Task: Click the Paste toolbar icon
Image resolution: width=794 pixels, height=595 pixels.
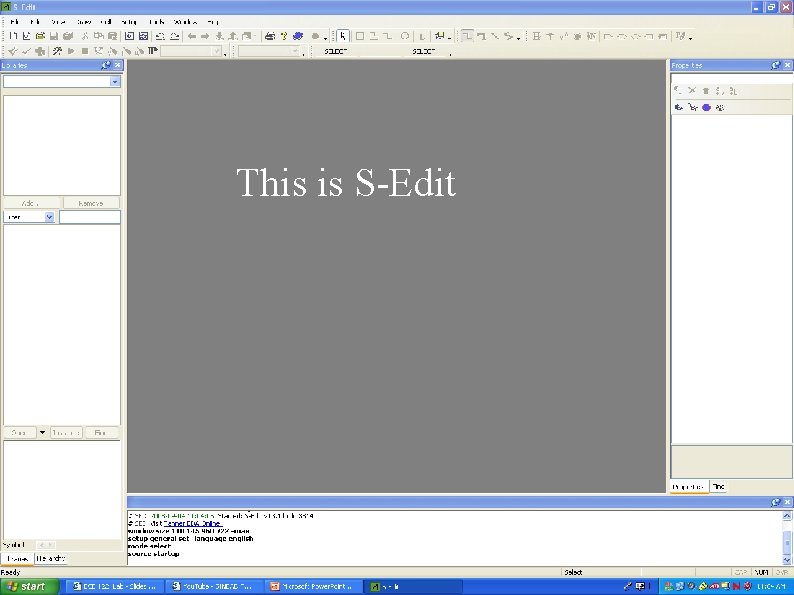Action: 112,36
